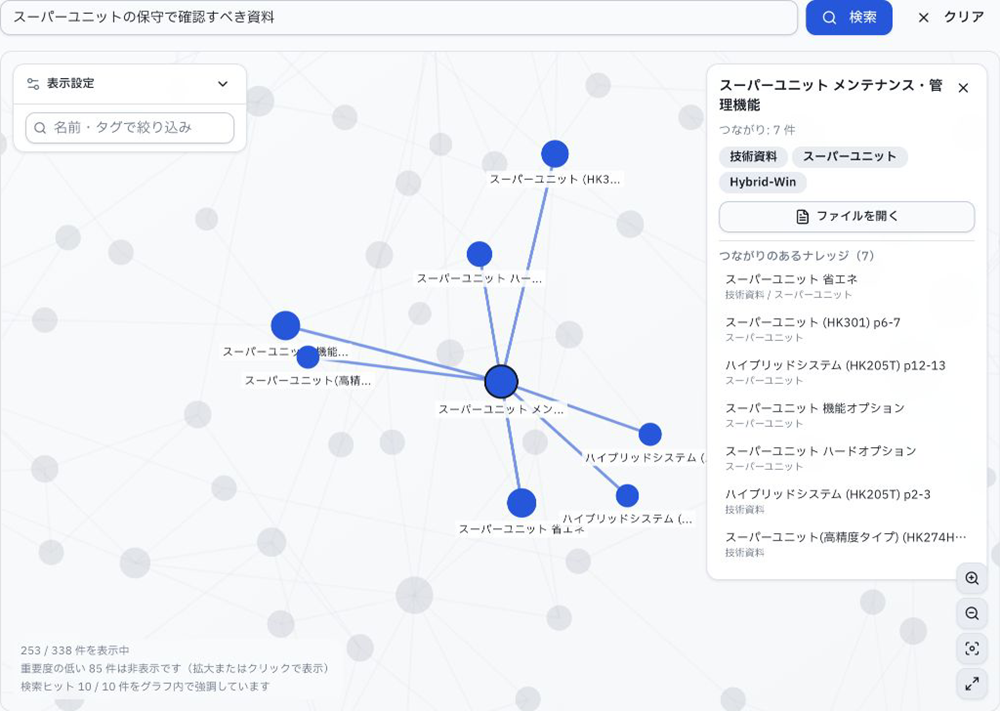Click the 表示設定 sliders icon
The width and height of the screenshot is (1000, 711).
coord(33,84)
